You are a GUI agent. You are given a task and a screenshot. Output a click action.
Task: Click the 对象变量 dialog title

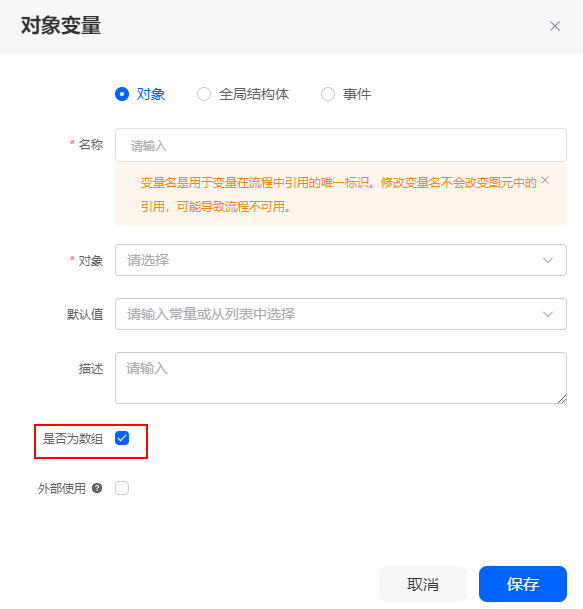(61, 26)
